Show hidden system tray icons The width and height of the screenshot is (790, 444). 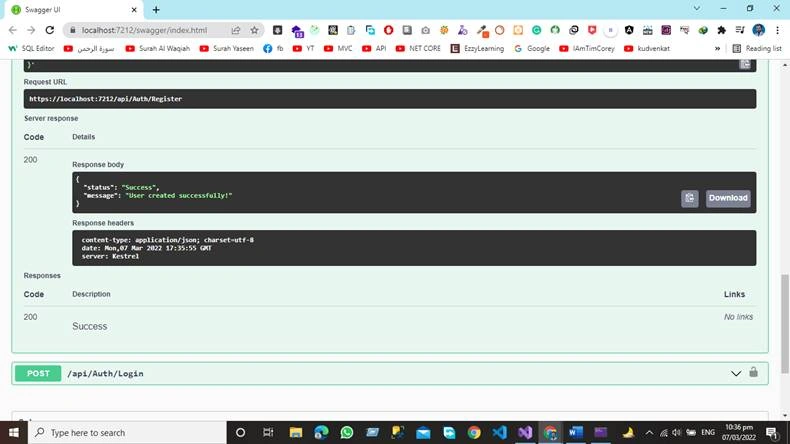click(649, 432)
